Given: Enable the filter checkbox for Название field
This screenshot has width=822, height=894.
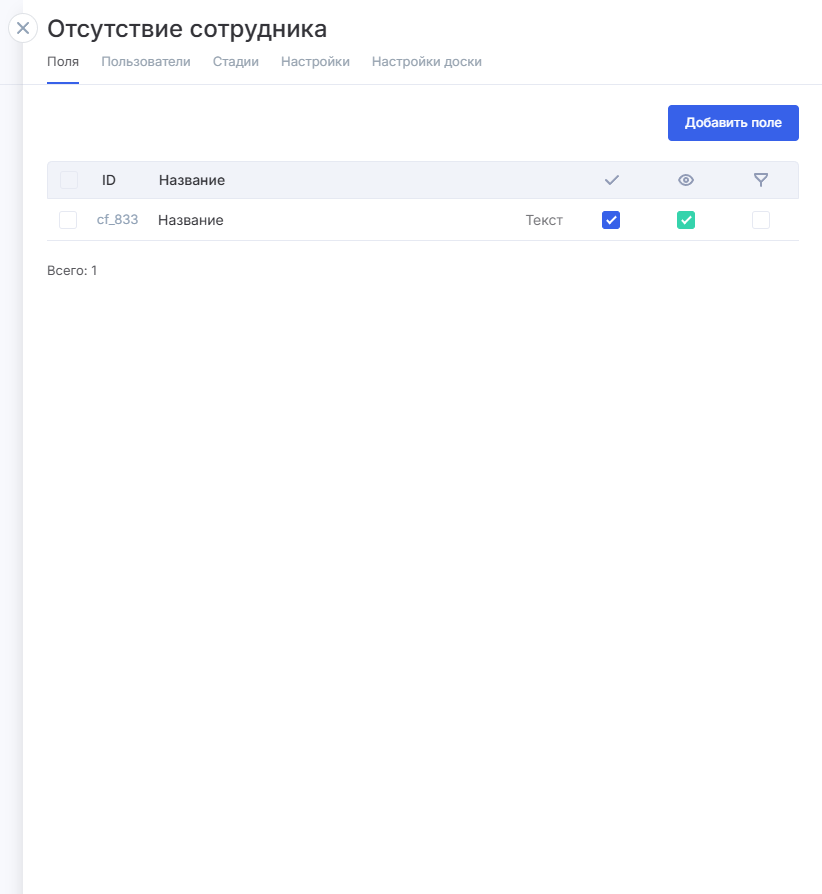Looking at the screenshot, I should pos(761,220).
